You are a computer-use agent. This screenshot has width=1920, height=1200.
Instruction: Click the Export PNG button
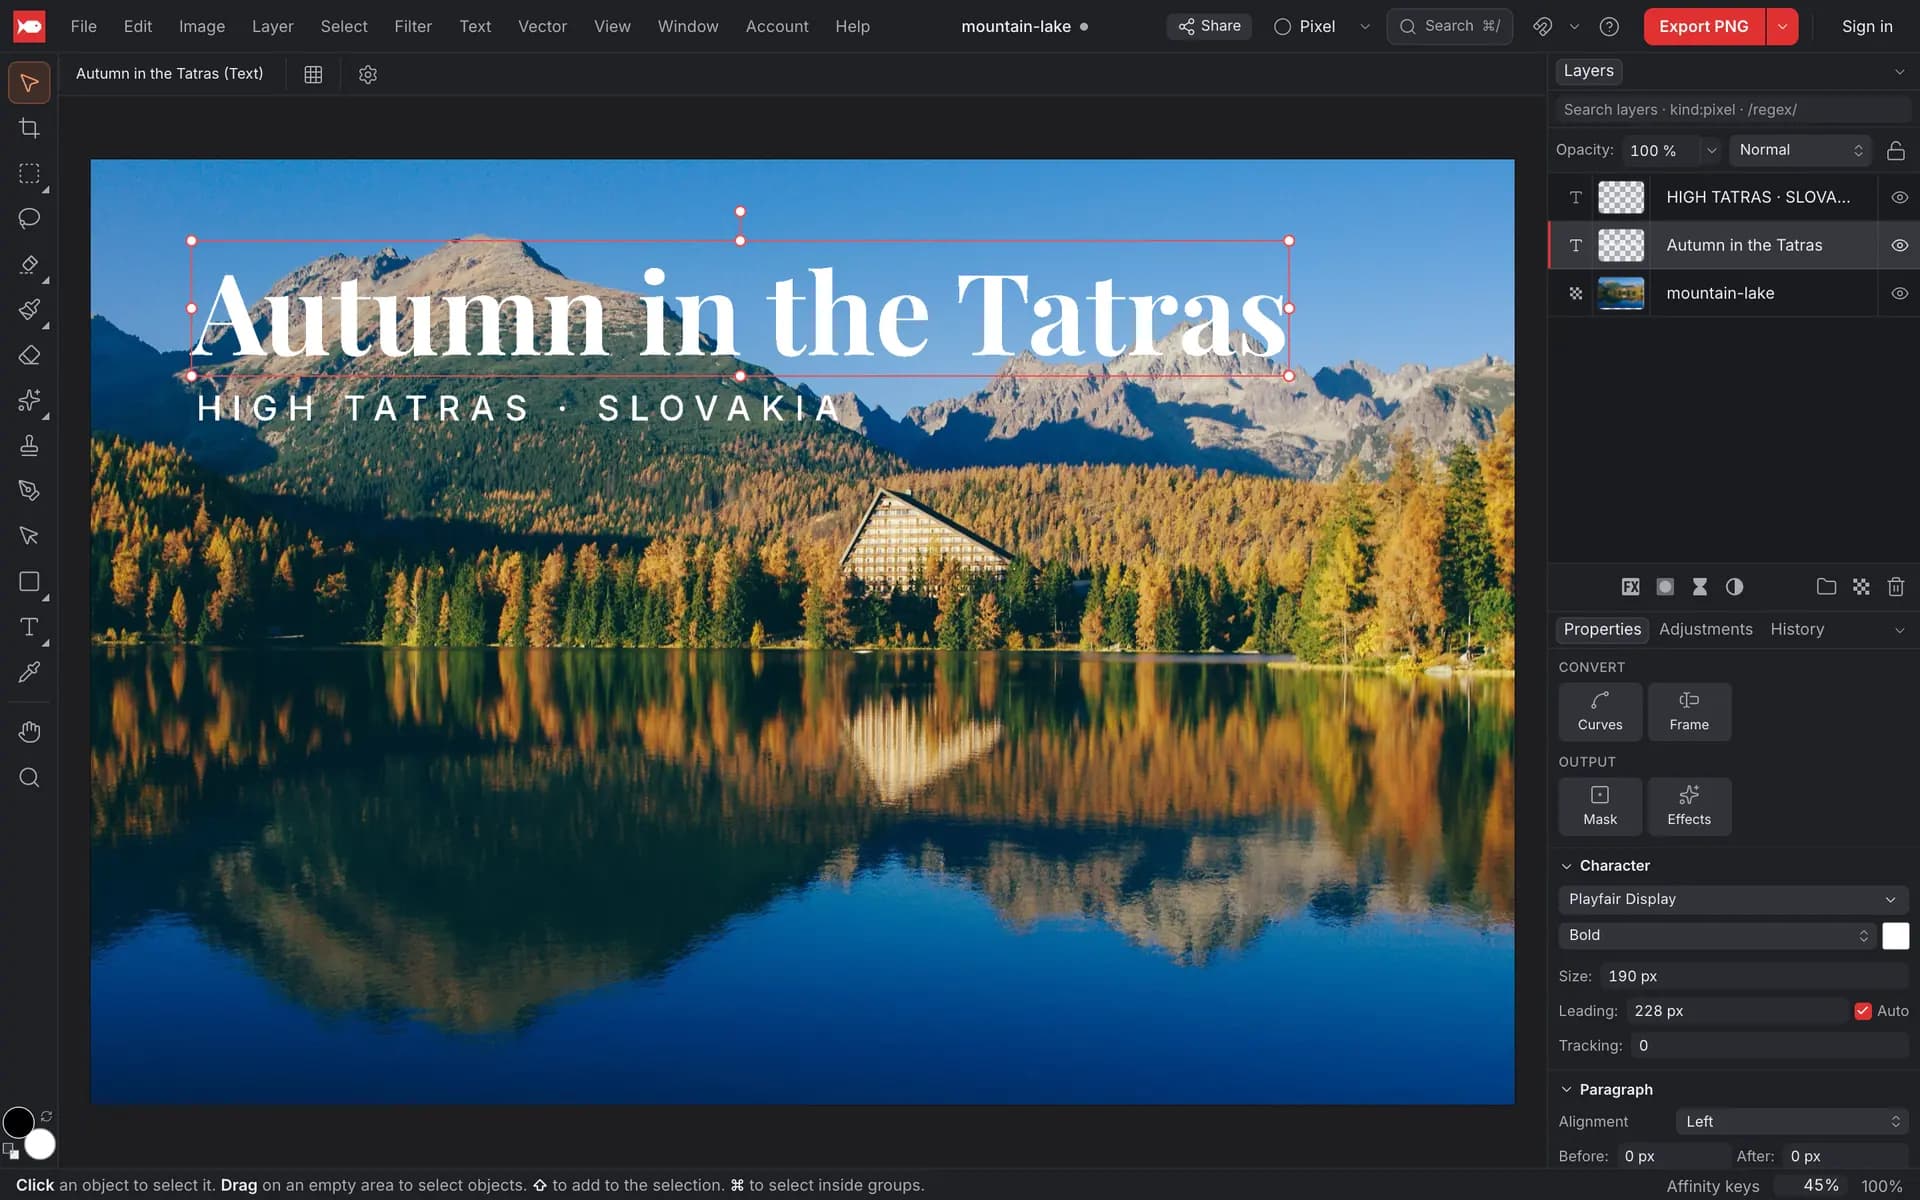click(1704, 26)
